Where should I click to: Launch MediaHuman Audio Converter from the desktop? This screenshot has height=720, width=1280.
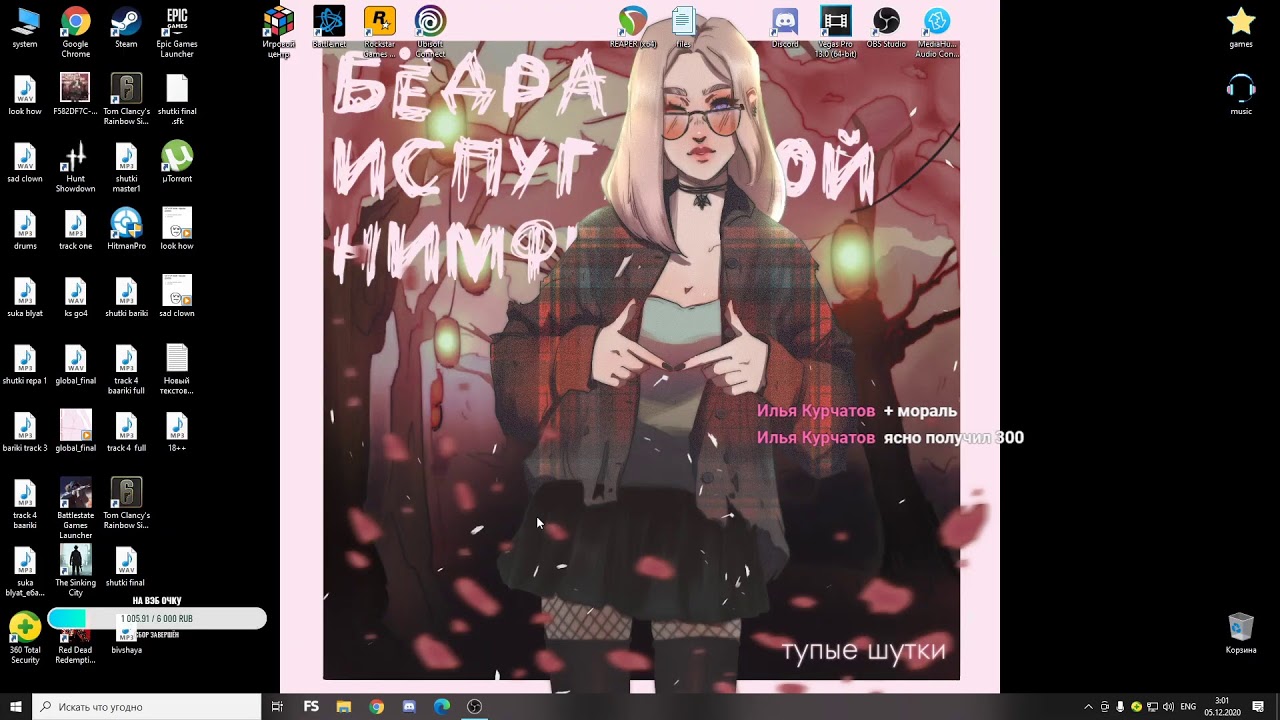click(937, 32)
